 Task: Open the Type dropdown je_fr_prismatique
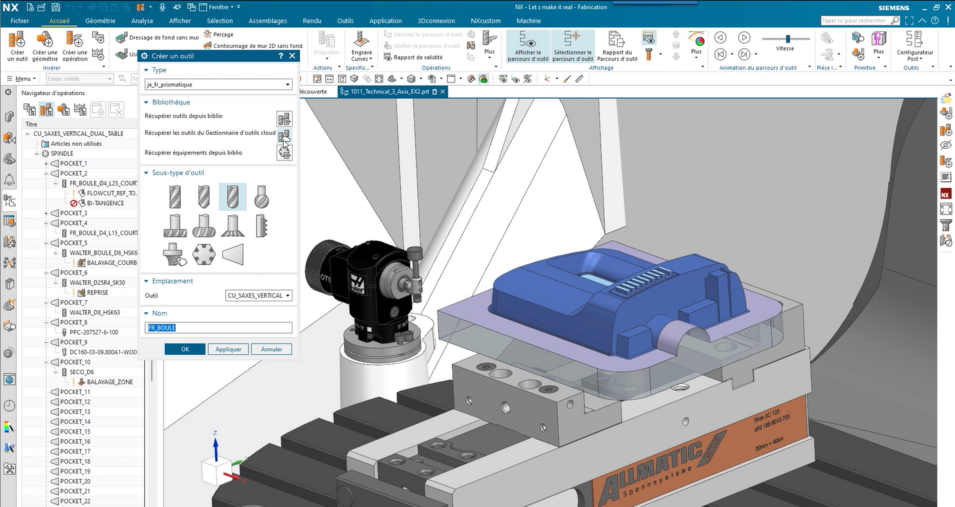218,85
